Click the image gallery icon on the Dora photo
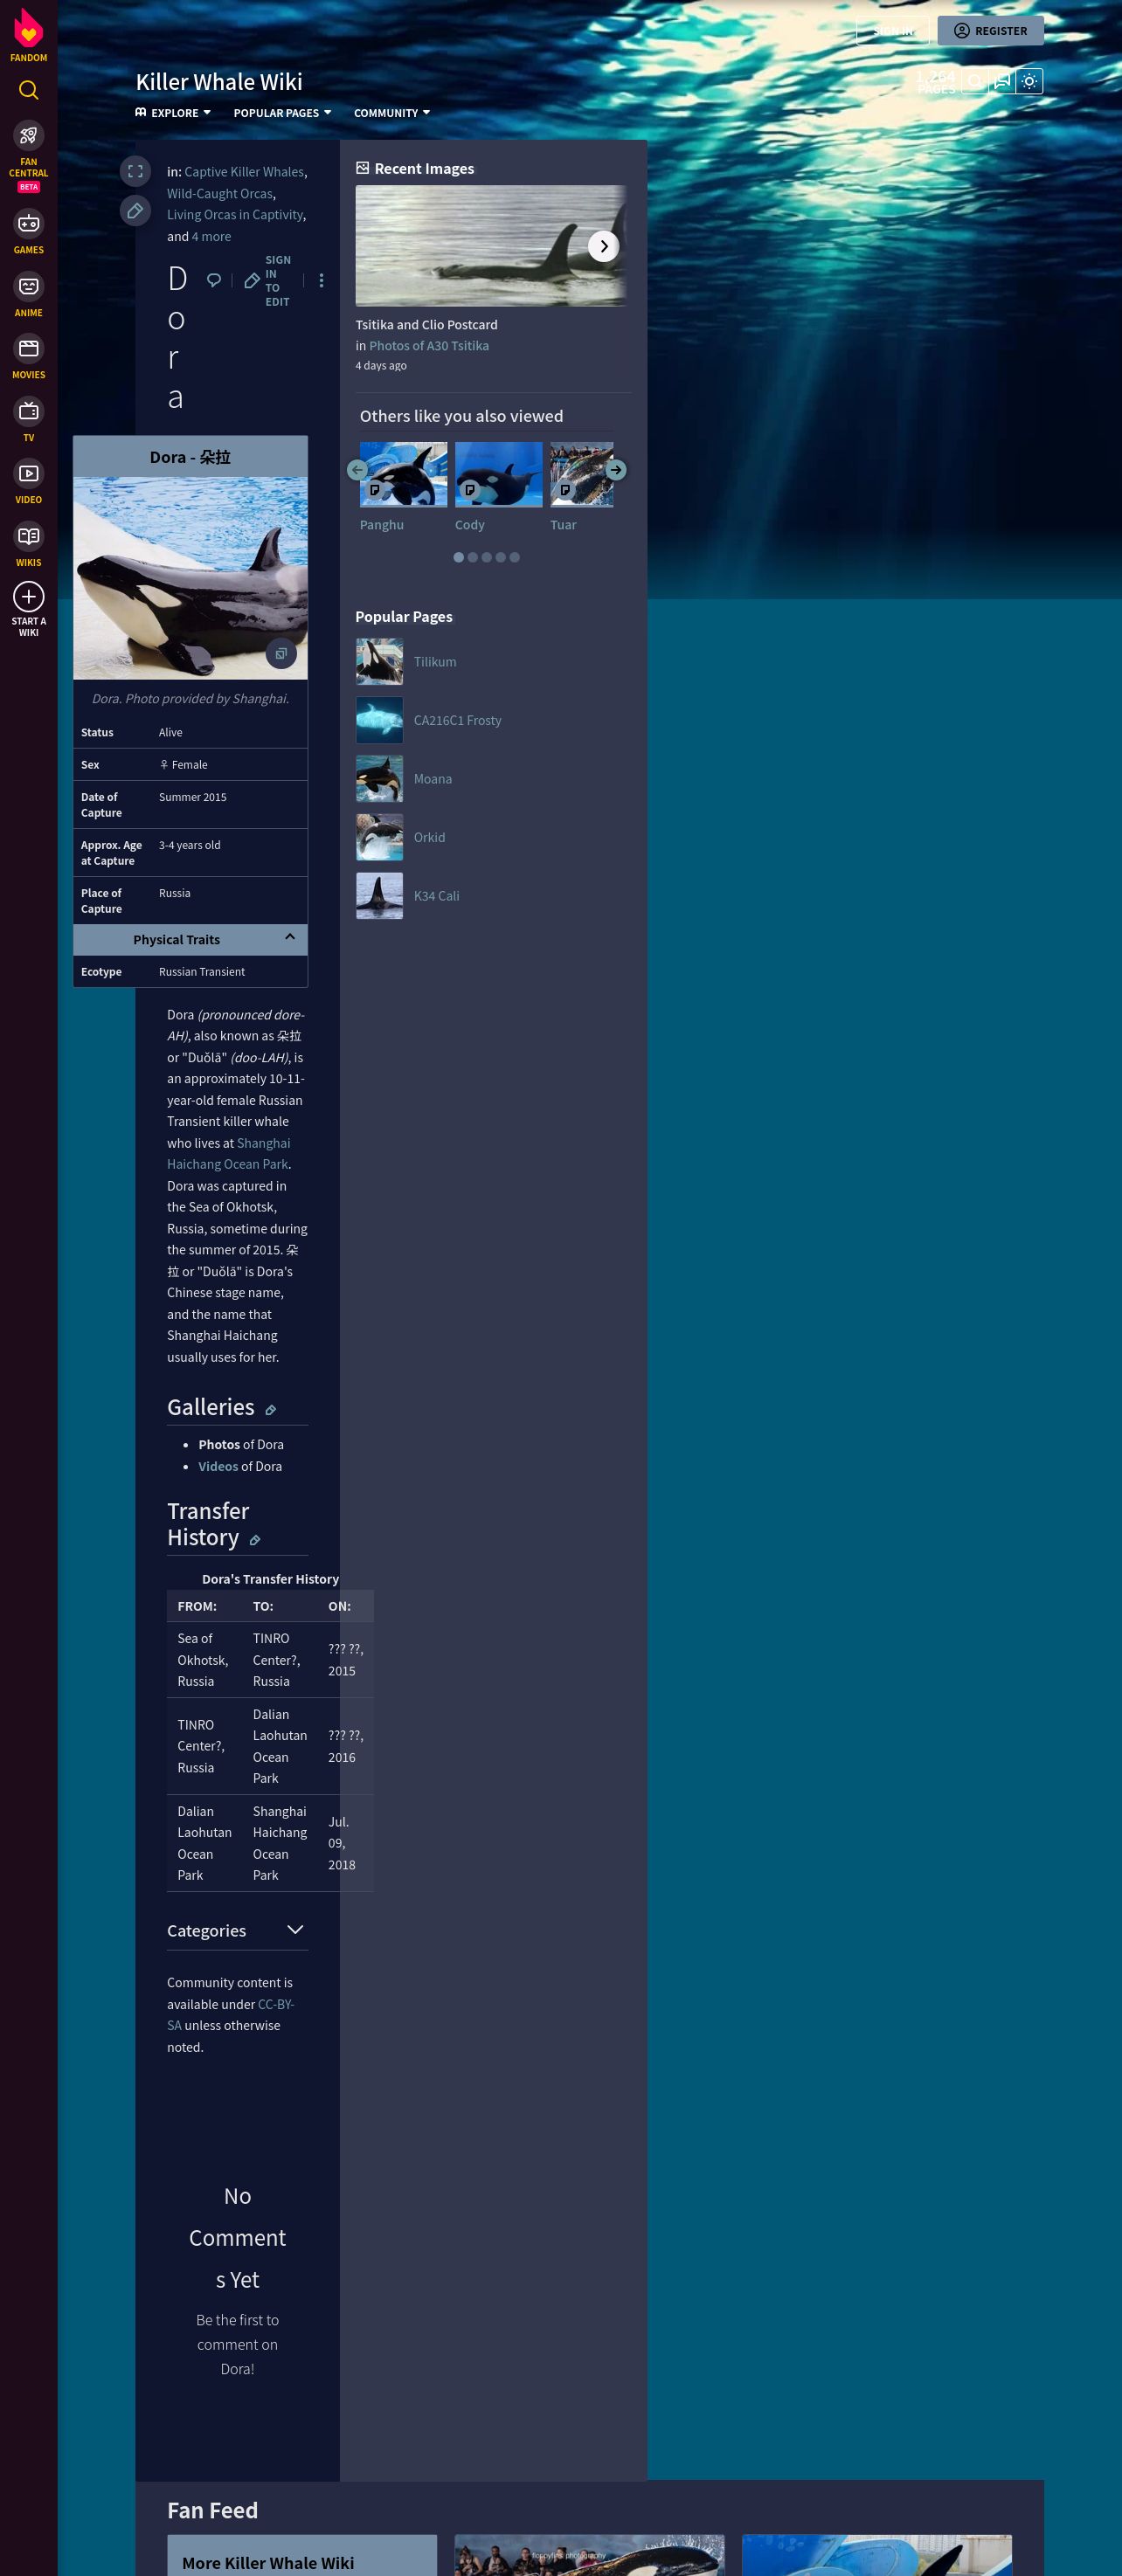1122x2576 pixels. tap(281, 654)
